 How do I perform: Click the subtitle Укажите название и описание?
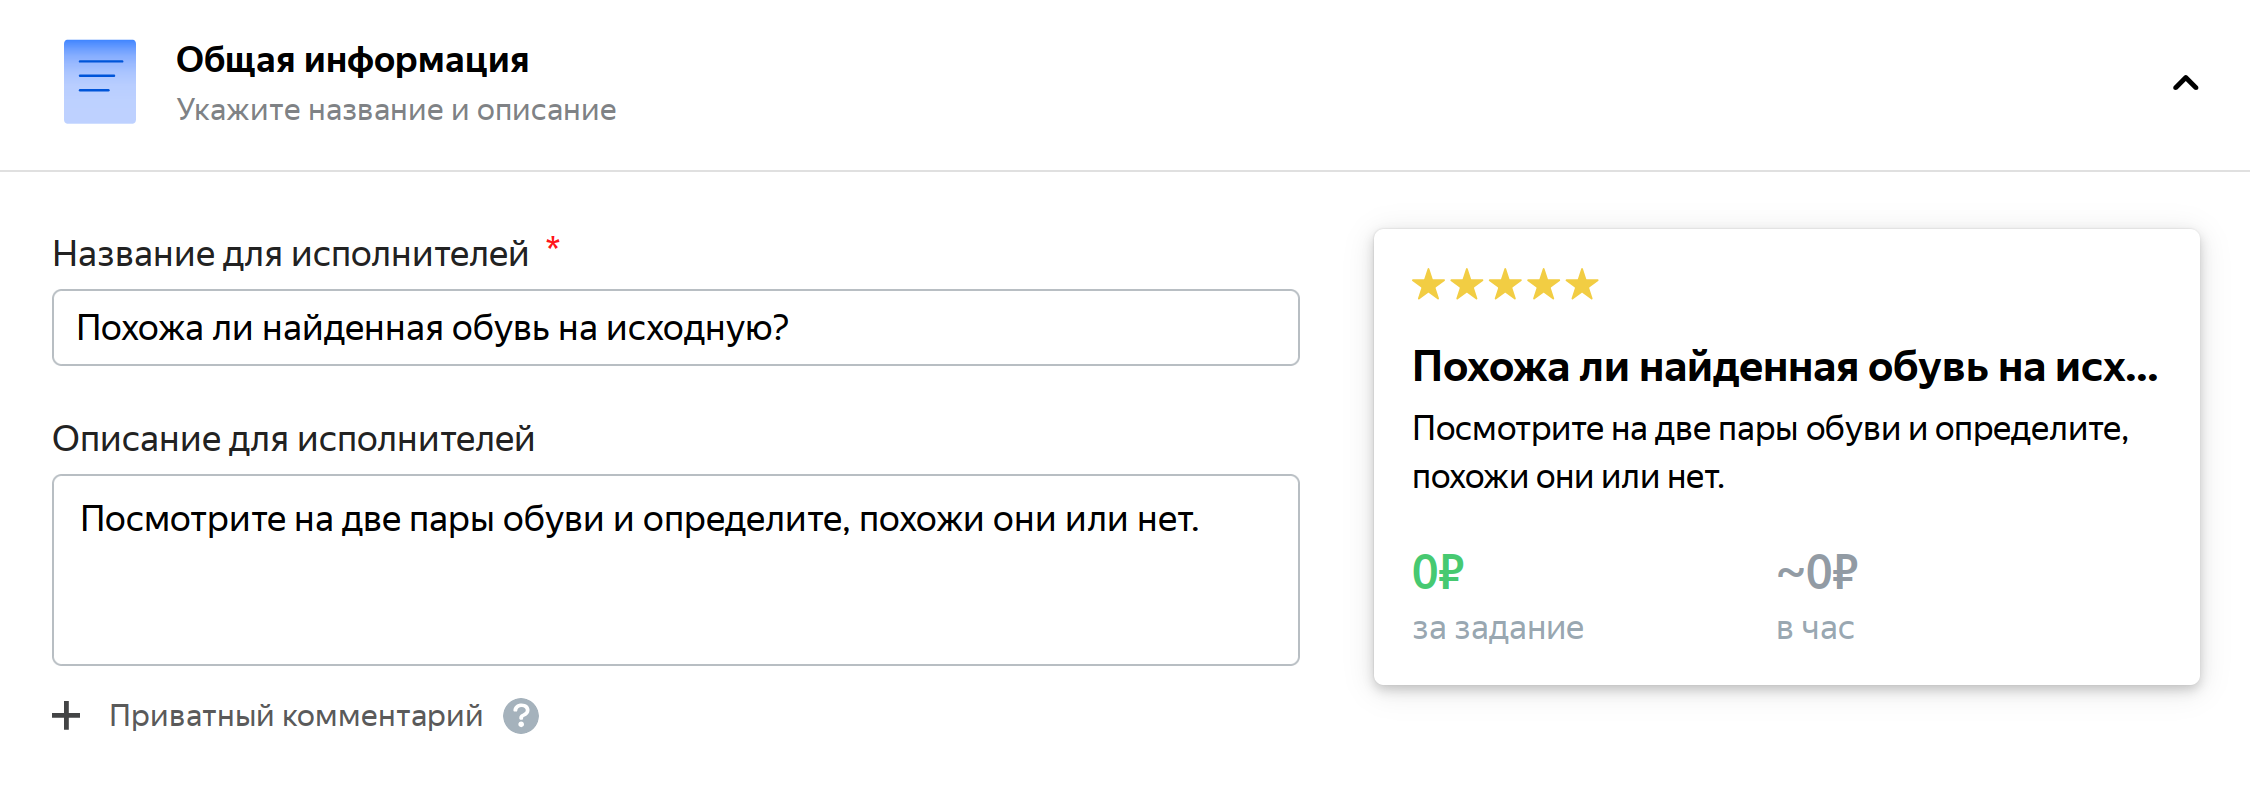point(396,110)
